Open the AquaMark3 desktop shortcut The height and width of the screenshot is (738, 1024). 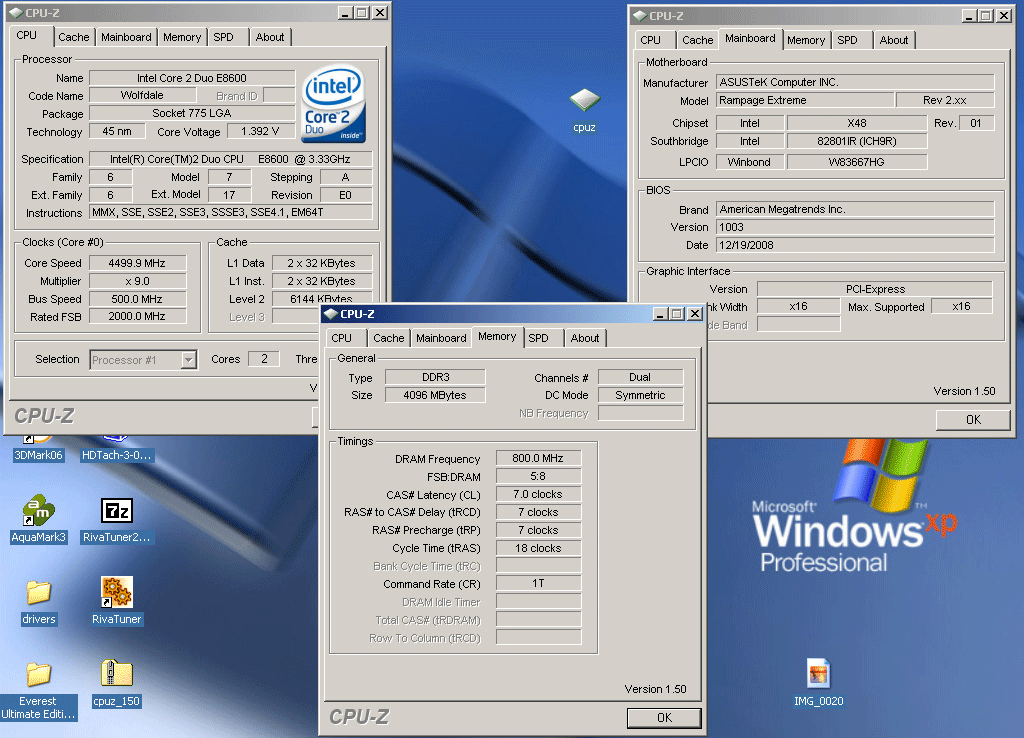[x=39, y=512]
